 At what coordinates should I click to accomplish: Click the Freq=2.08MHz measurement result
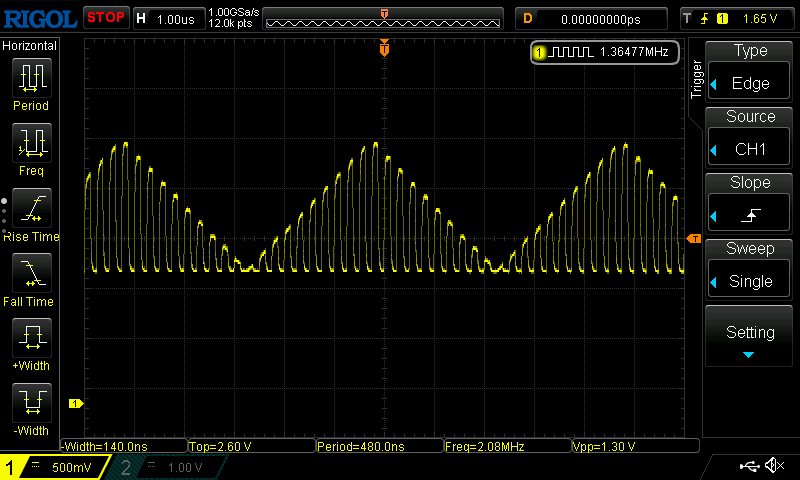pyautogui.click(x=508, y=446)
